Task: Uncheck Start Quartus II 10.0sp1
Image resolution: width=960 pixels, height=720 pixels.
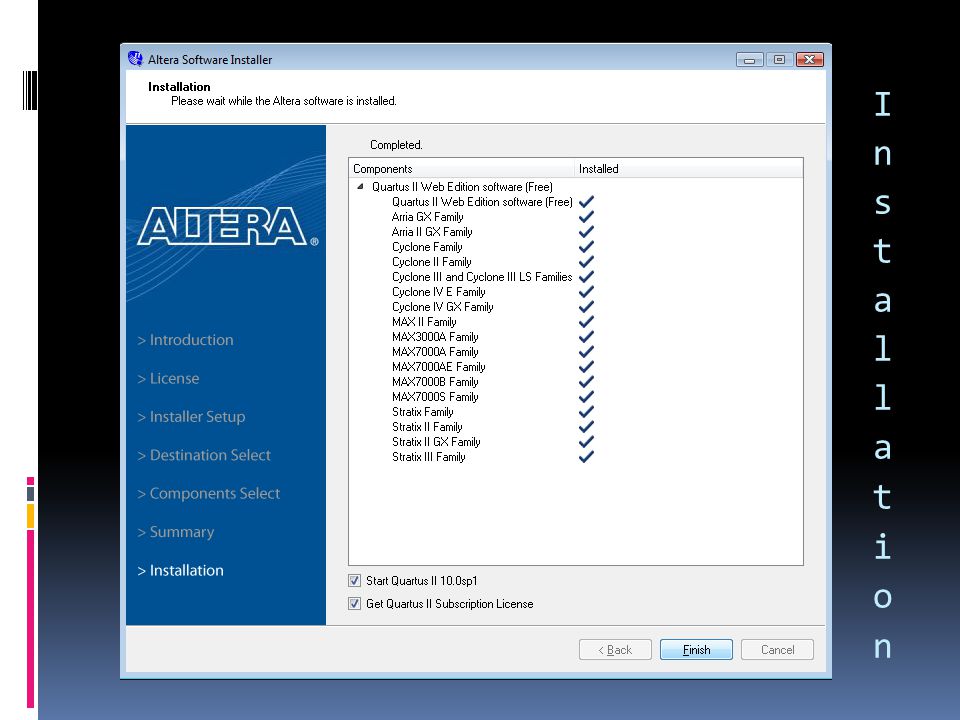Action: click(354, 580)
